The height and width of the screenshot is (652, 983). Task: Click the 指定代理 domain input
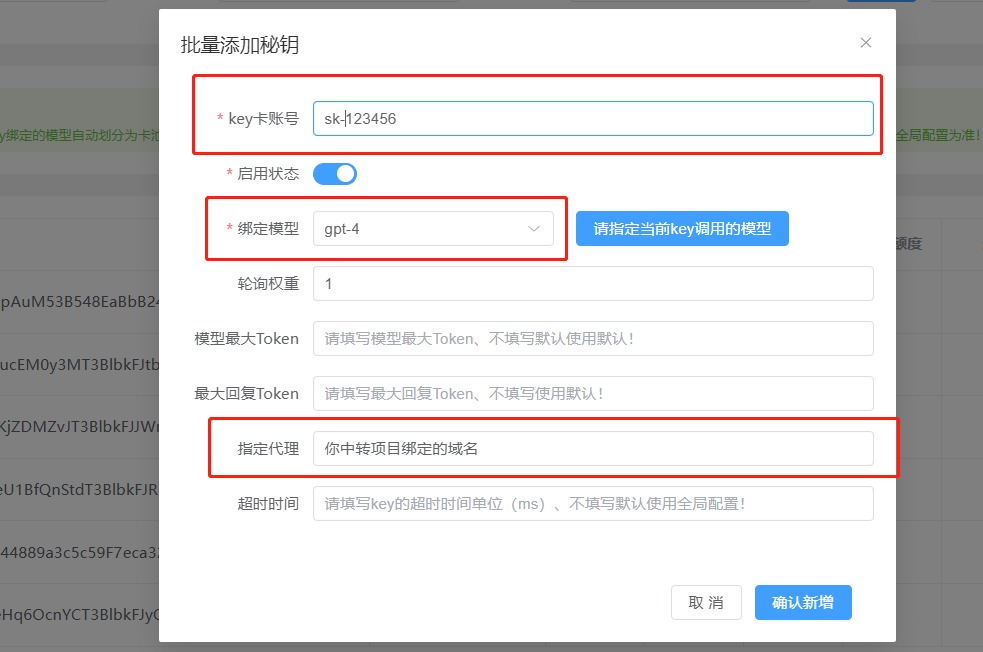point(593,448)
